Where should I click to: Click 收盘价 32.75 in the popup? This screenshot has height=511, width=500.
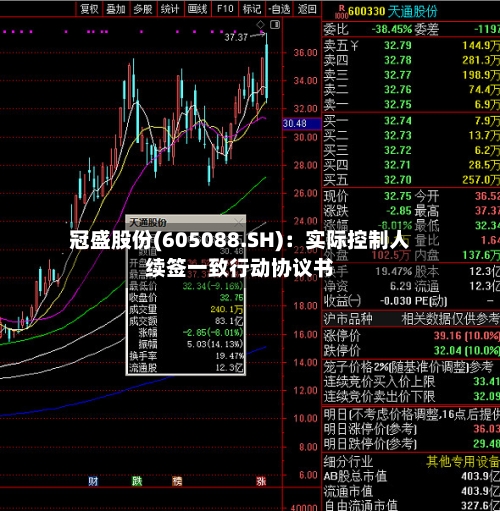(186, 297)
